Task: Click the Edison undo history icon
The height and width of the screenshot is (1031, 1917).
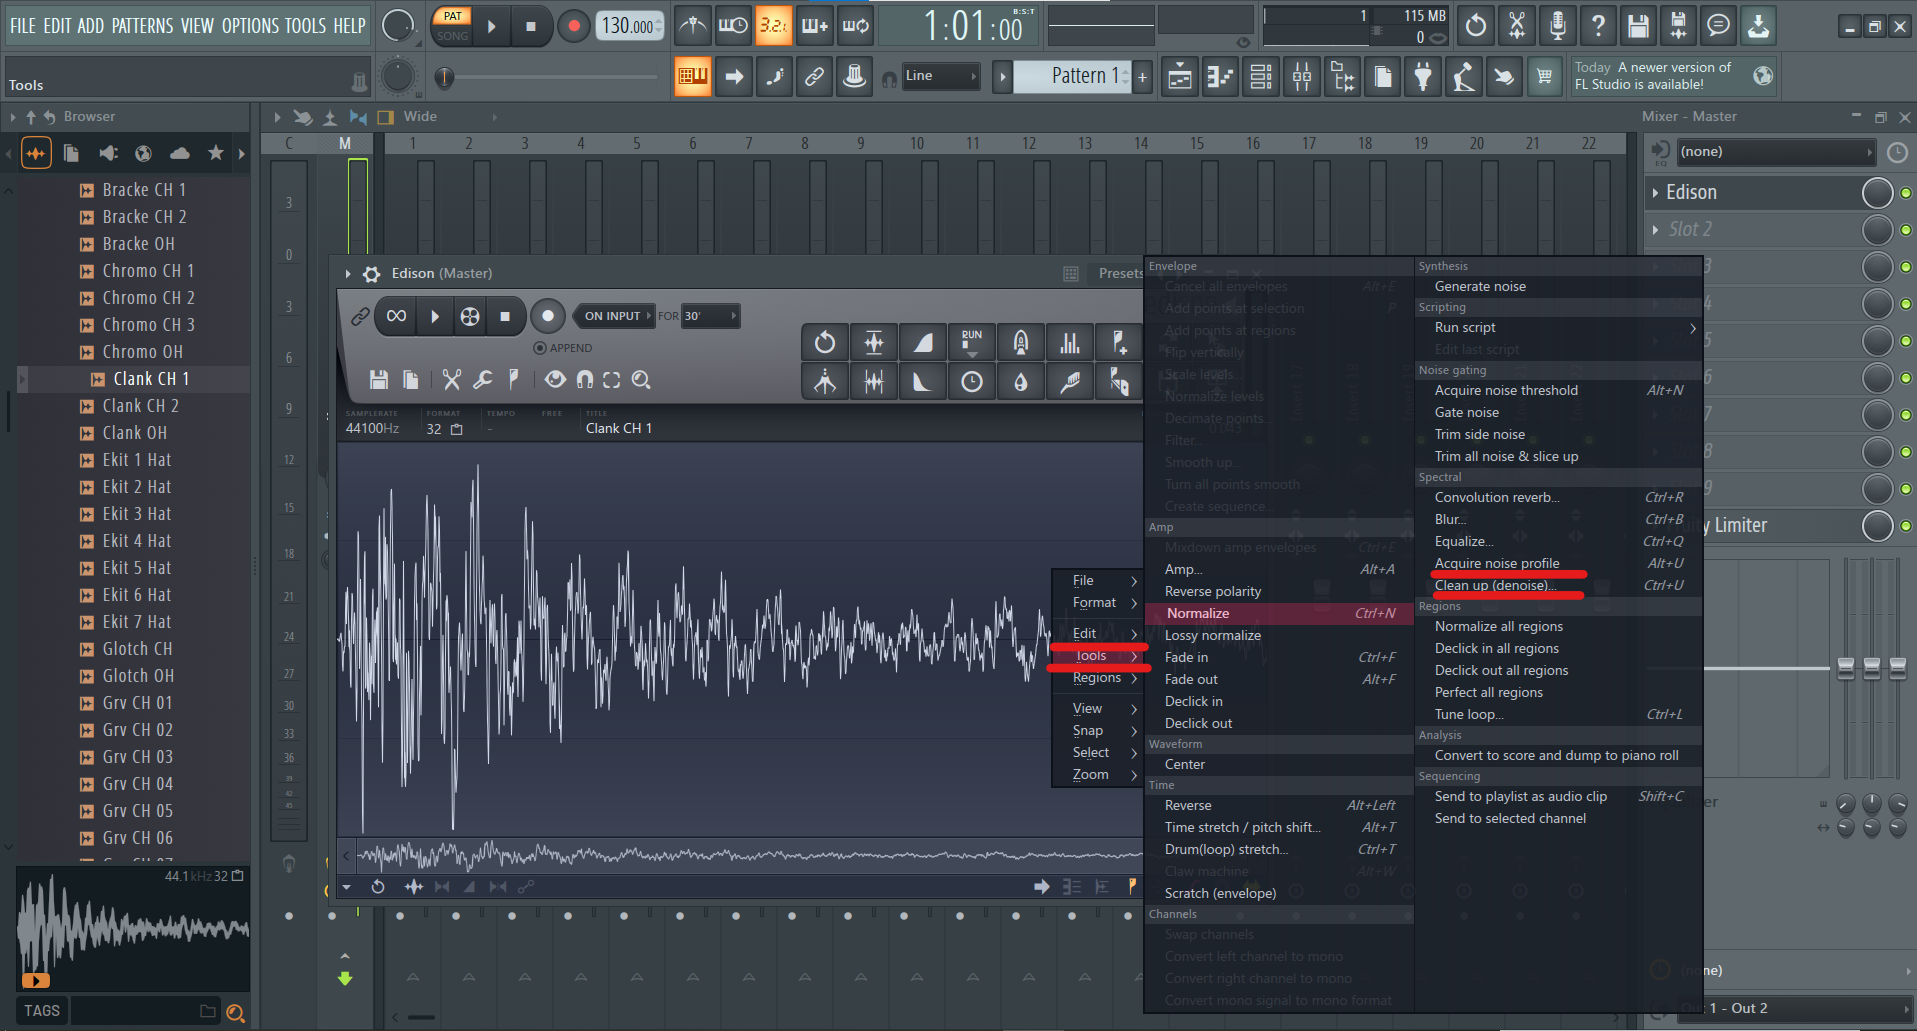Action: click(825, 343)
